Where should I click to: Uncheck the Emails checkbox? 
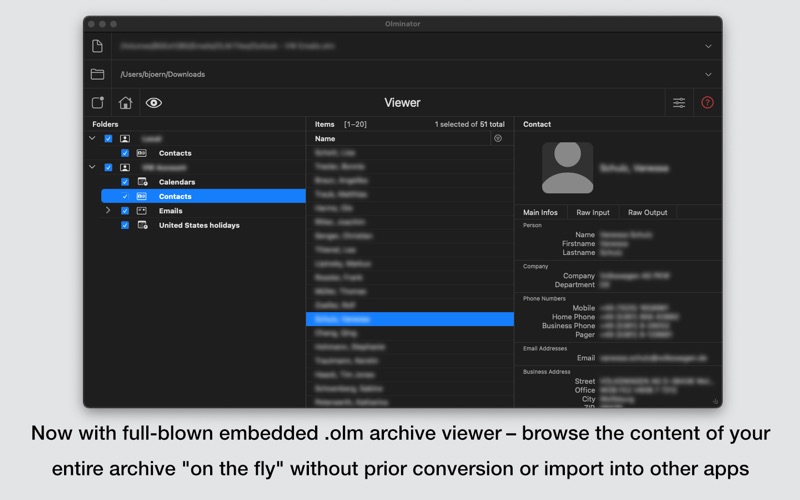point(125,211)
